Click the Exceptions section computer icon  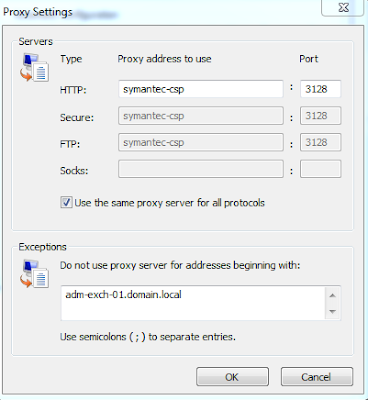(x=34, y=274)
